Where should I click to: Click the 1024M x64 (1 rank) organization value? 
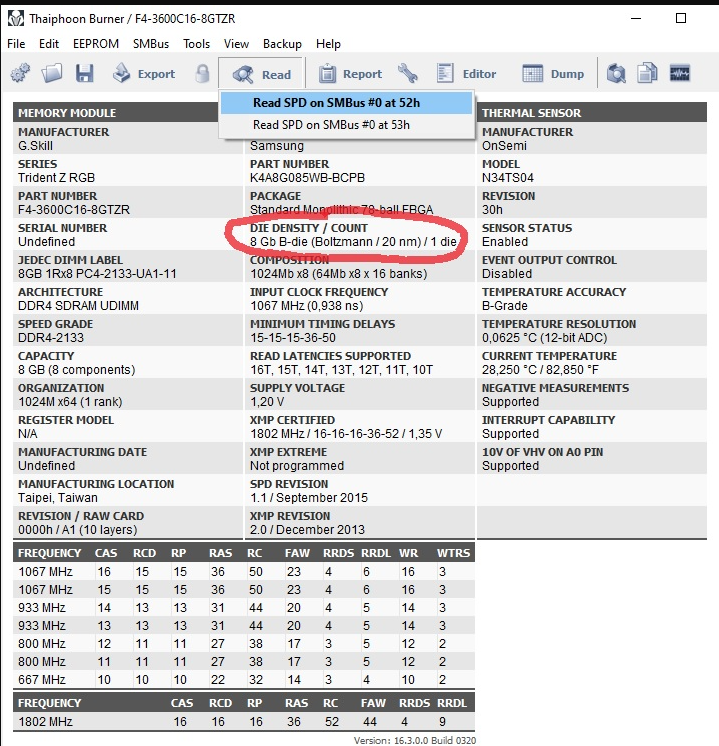coord(70,402)
